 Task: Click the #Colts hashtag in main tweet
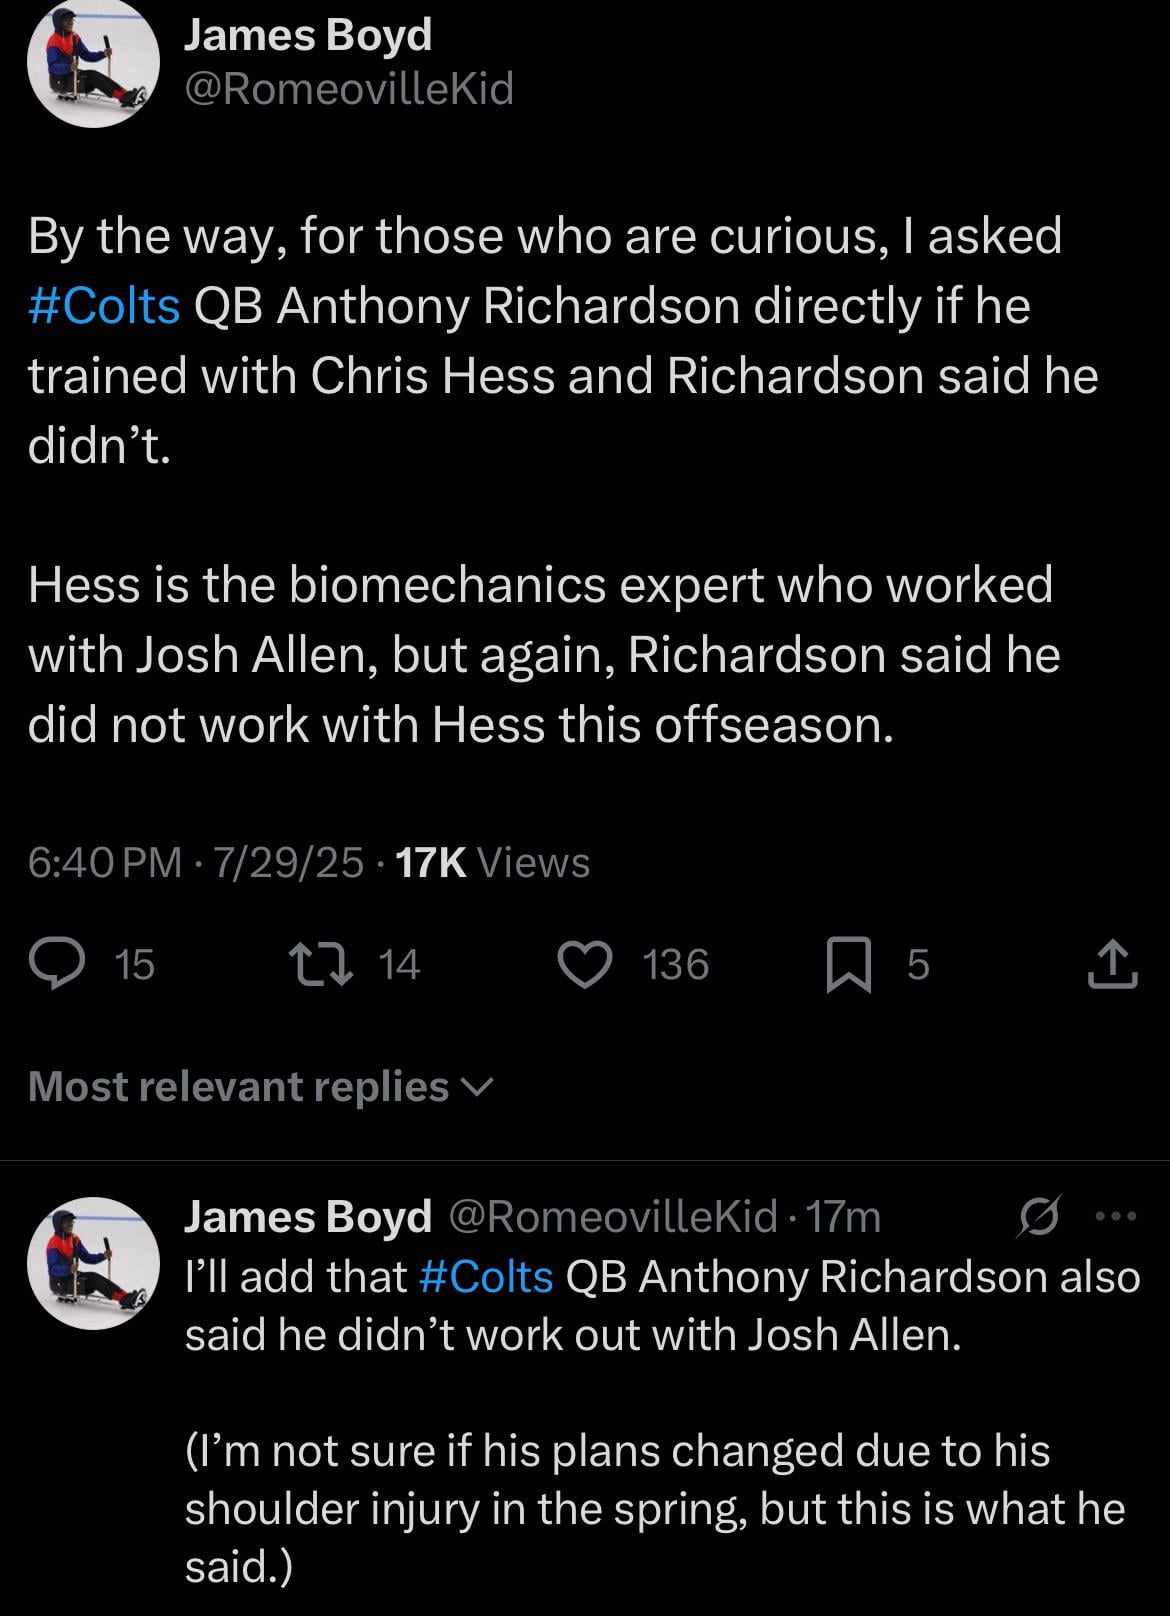(x=105, y=306)
